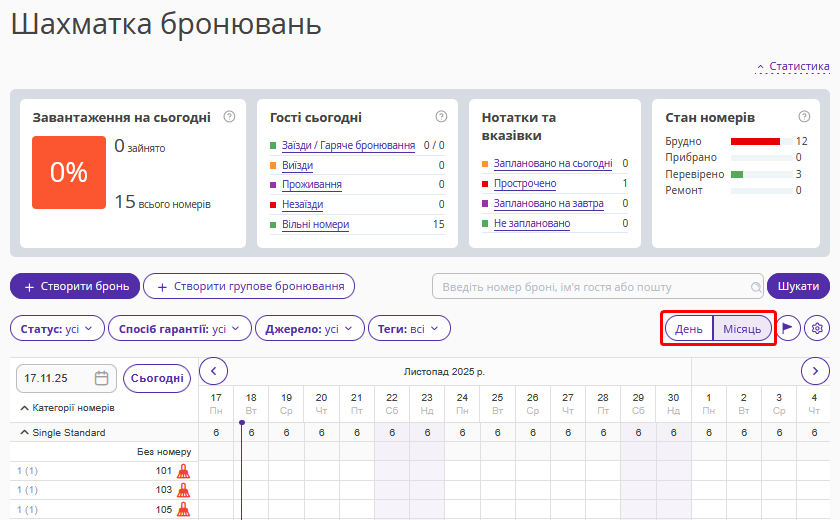This screenshot has height=520, width=840.
Task: Switch the view to Місяць
Action: click(x=742, y=328)
